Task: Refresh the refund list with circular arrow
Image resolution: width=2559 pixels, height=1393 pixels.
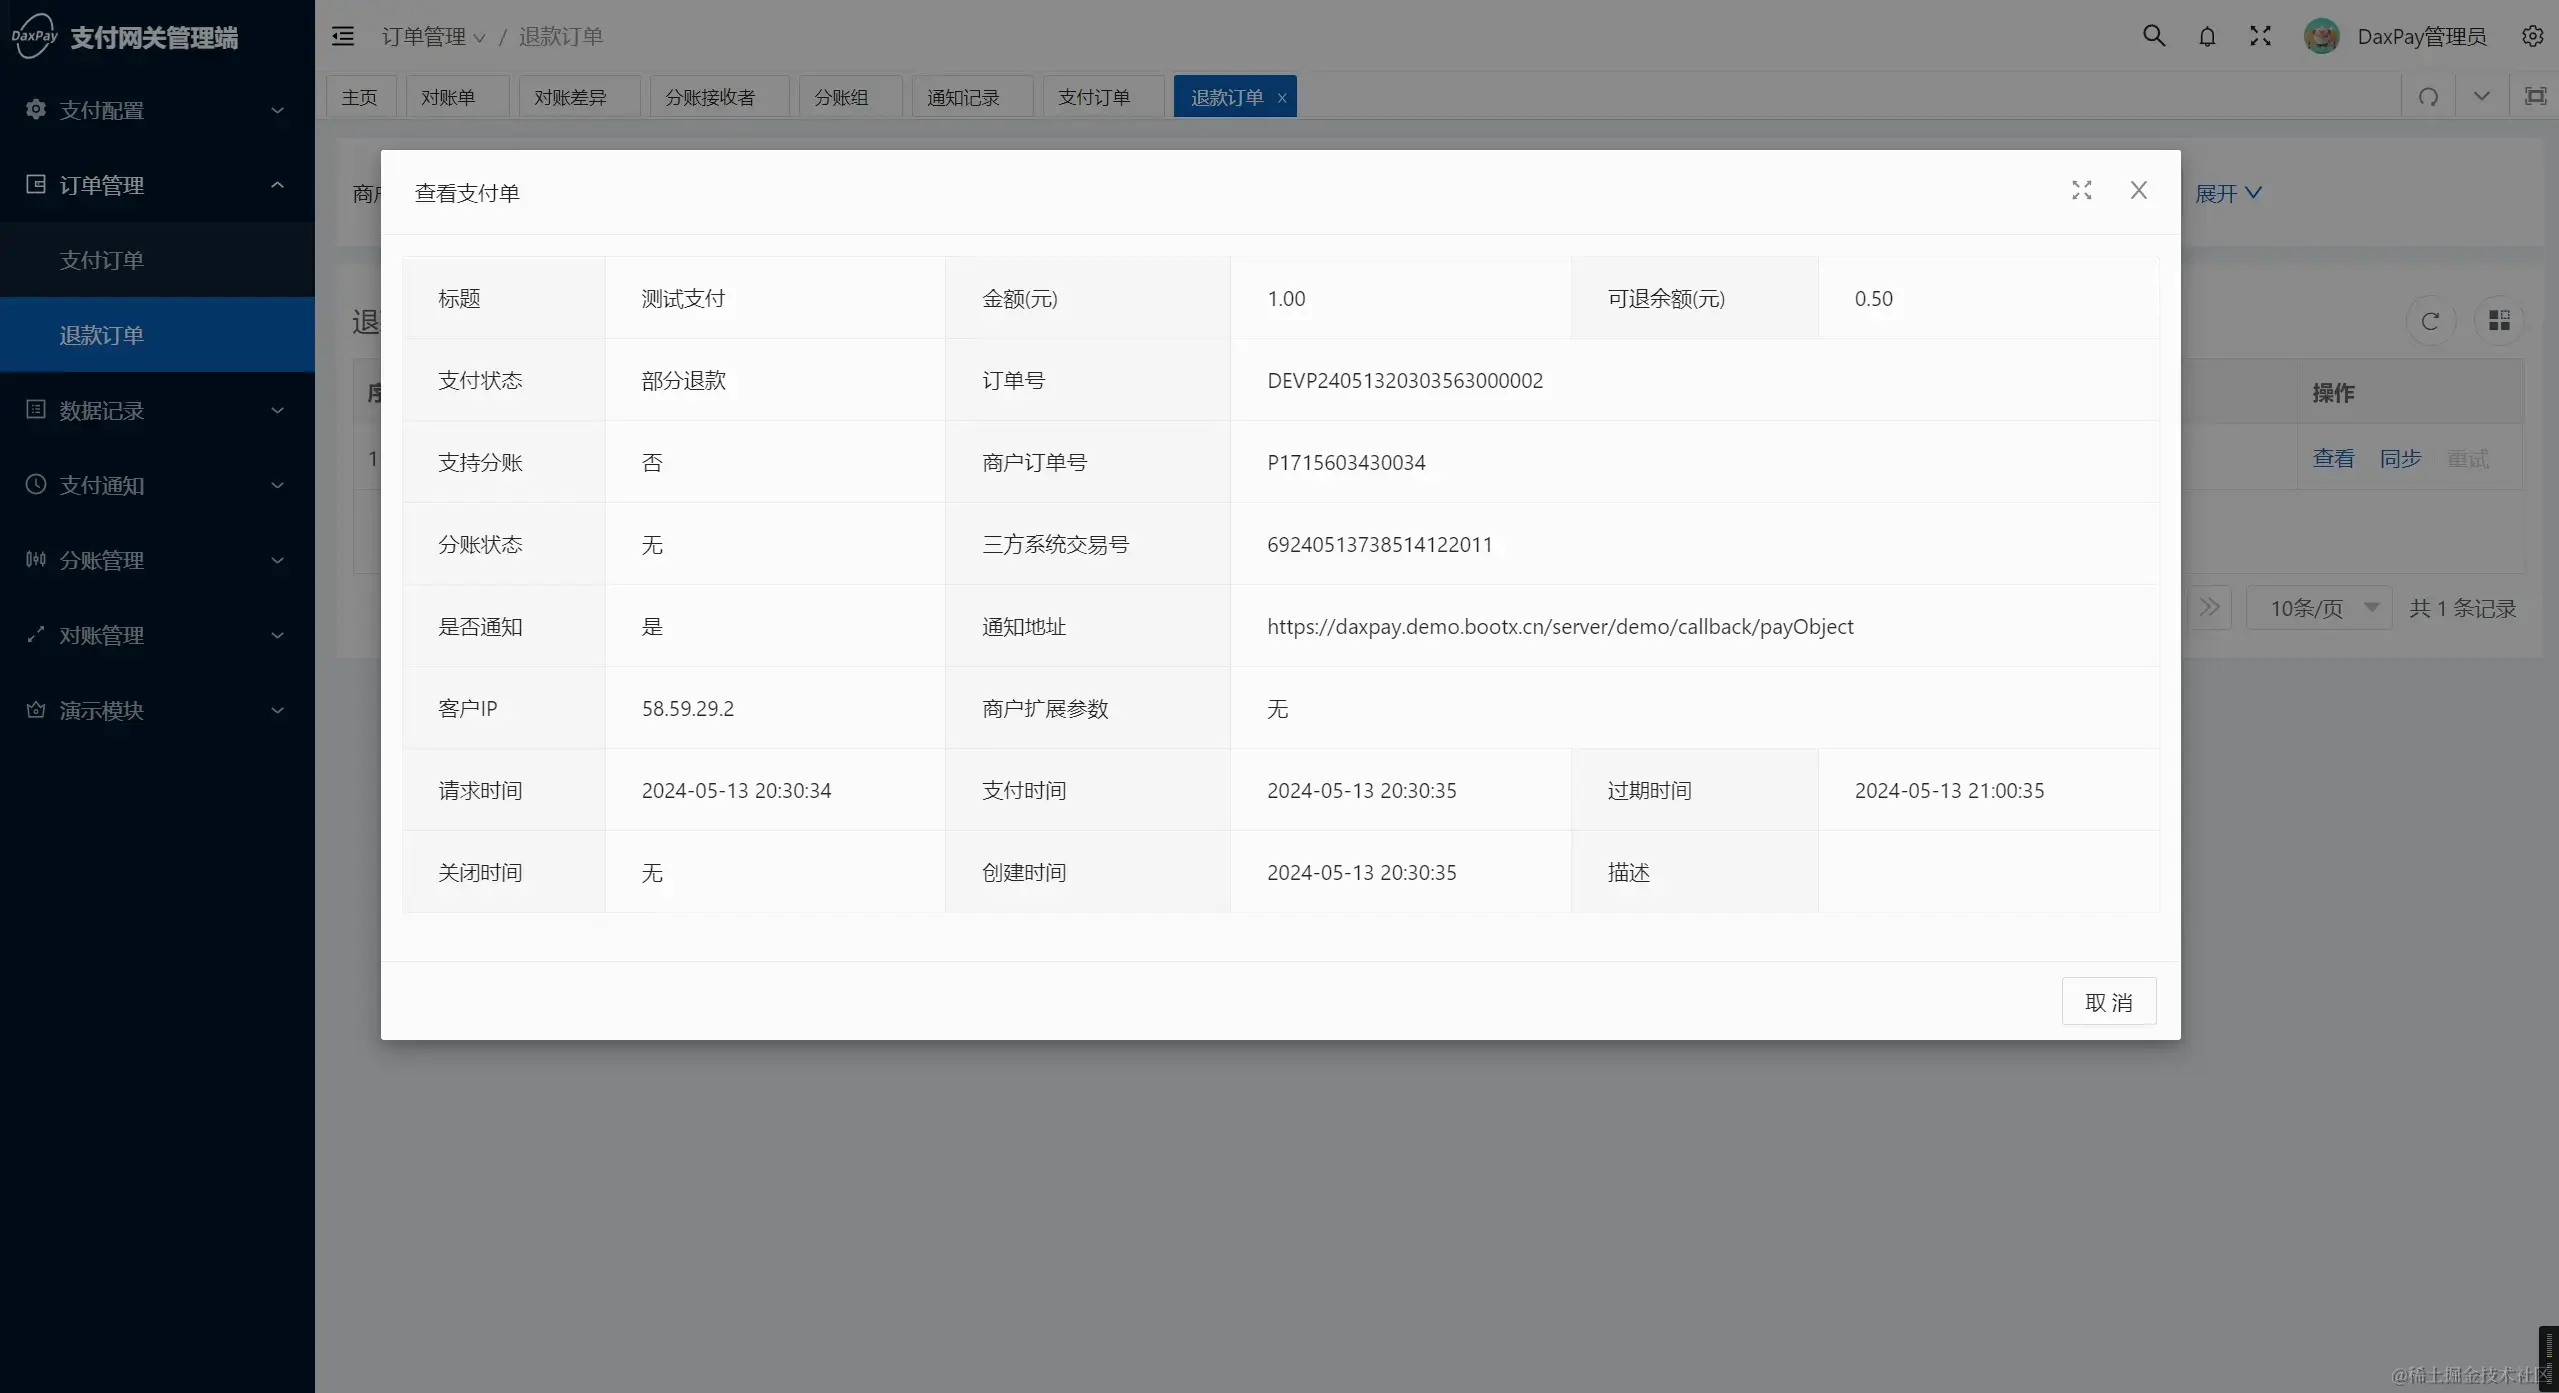Action: coord(2430,321)
